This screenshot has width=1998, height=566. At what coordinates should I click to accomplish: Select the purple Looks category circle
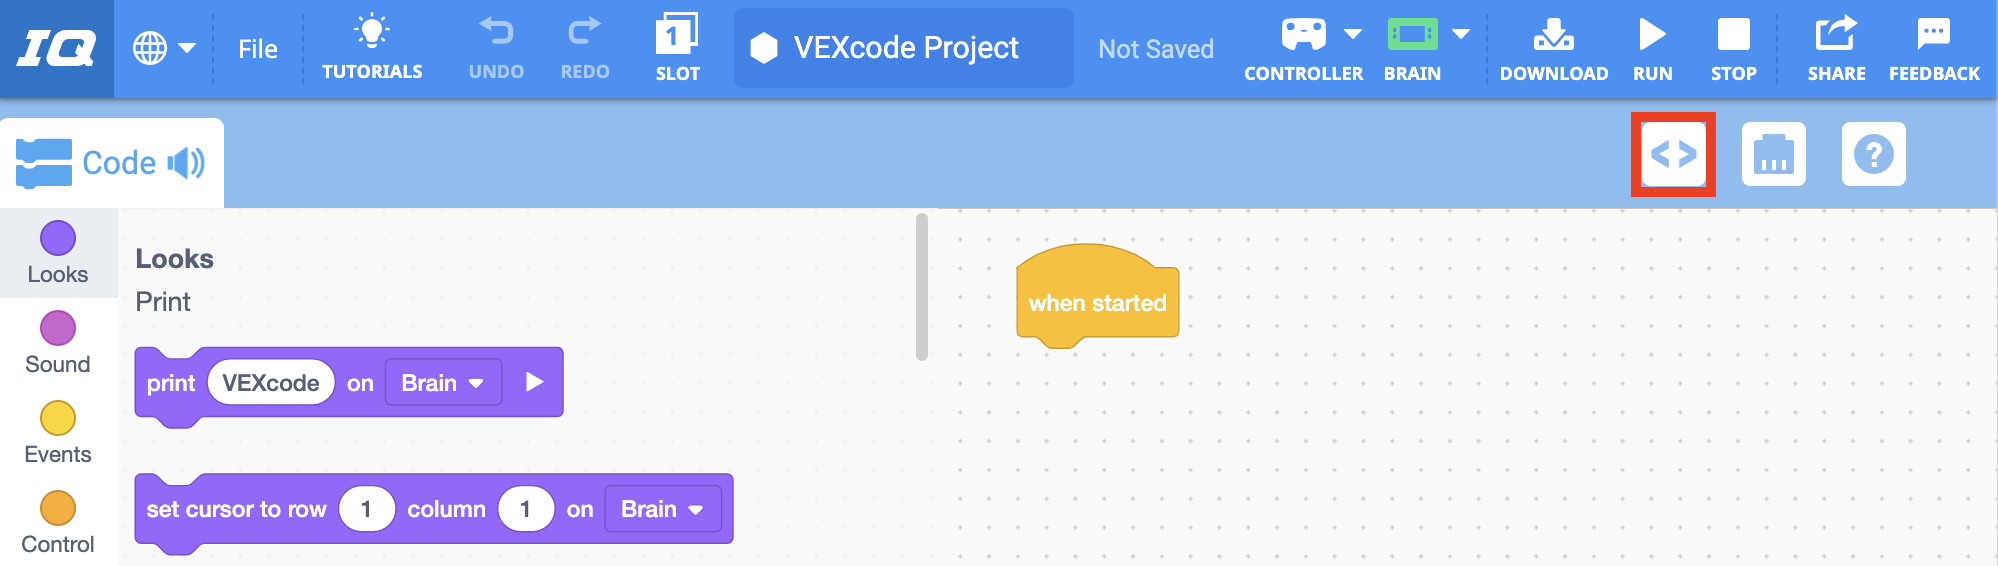58,238
